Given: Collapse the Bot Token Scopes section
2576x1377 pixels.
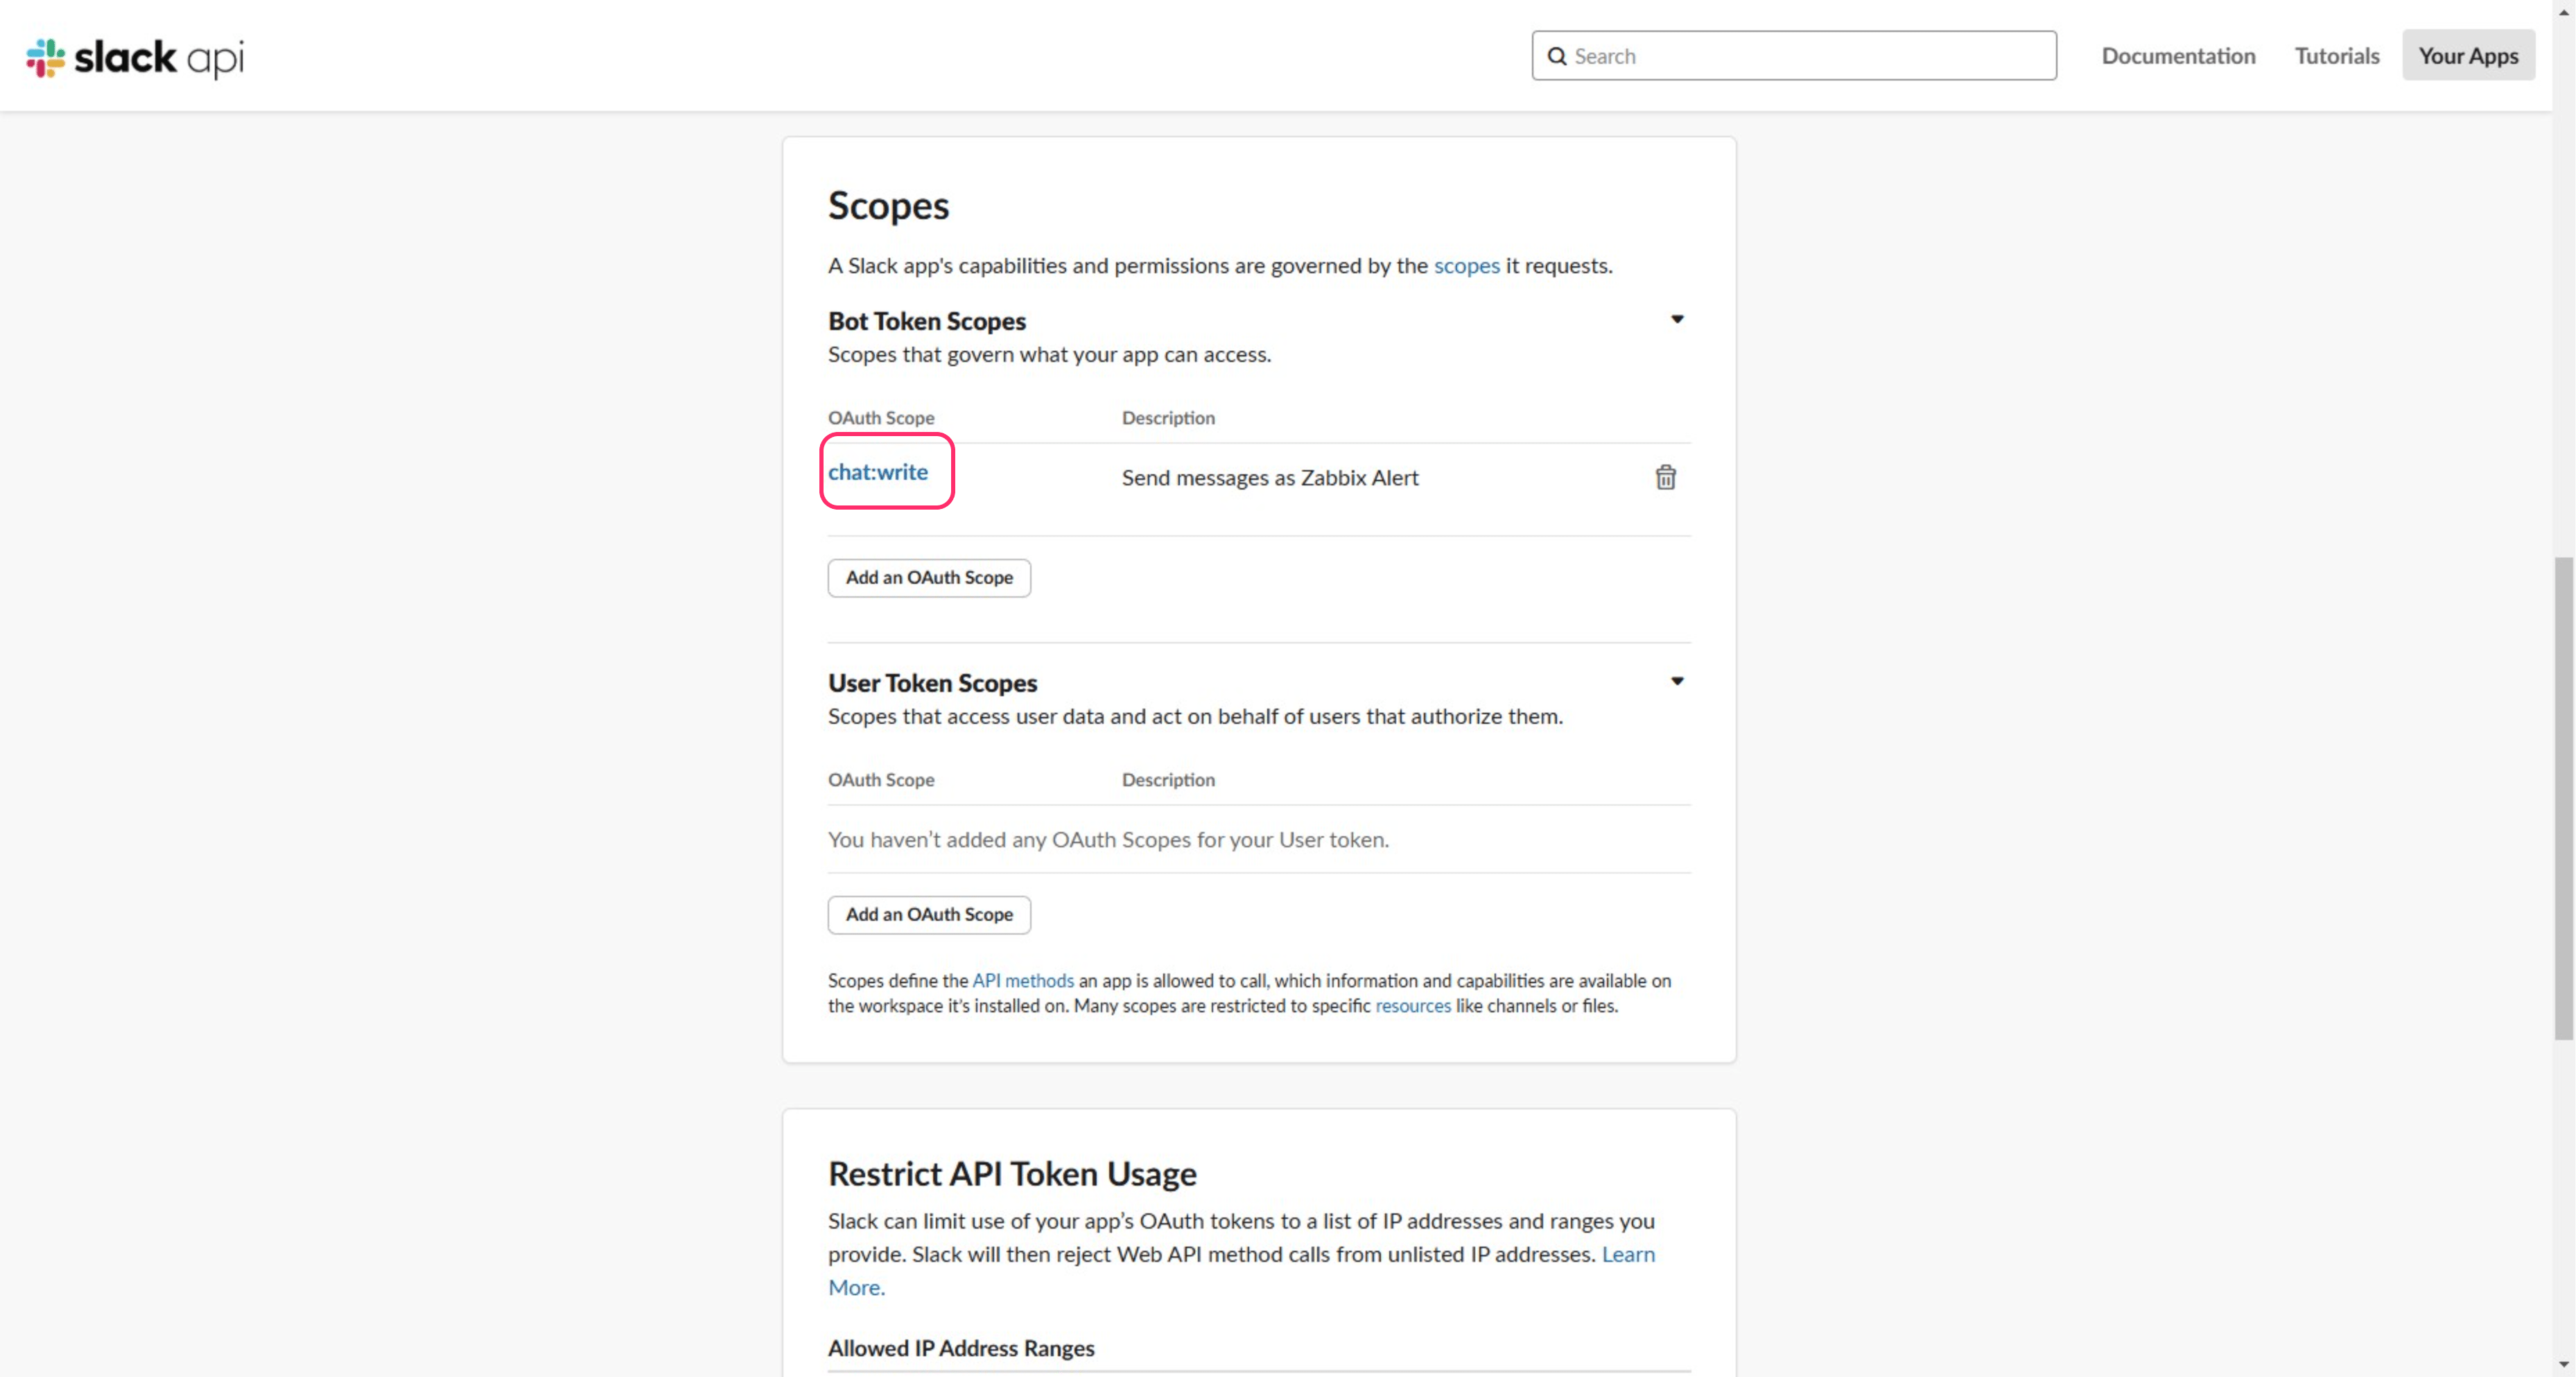Looking at the screenshot, I should click(1677, 319).
